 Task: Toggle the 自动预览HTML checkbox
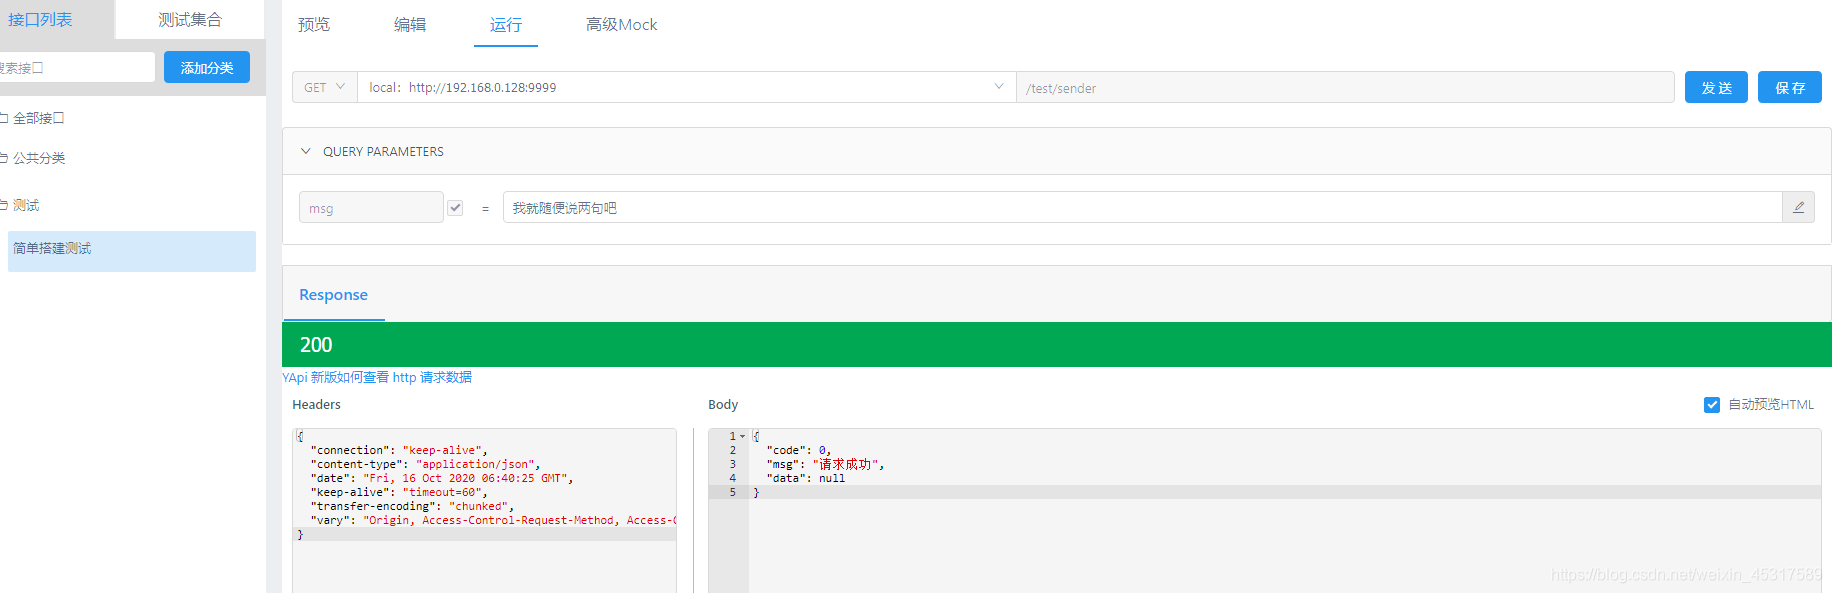(x=1711, y=405)
